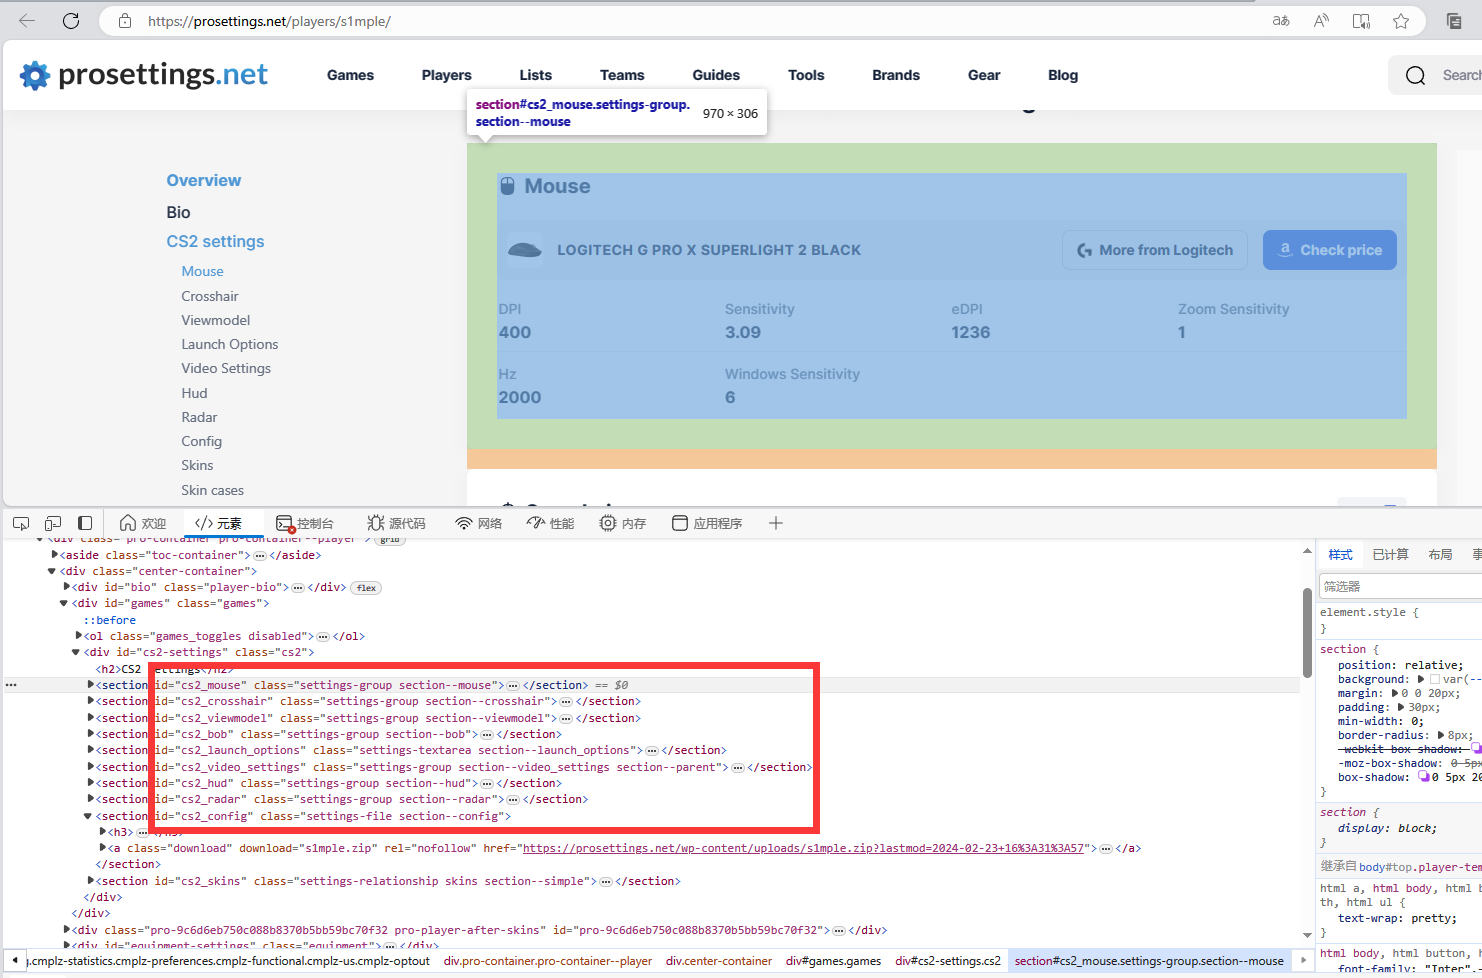Open the Lists menu item
The height and width of the screenshot is (978, 1482).
(535, 75)
